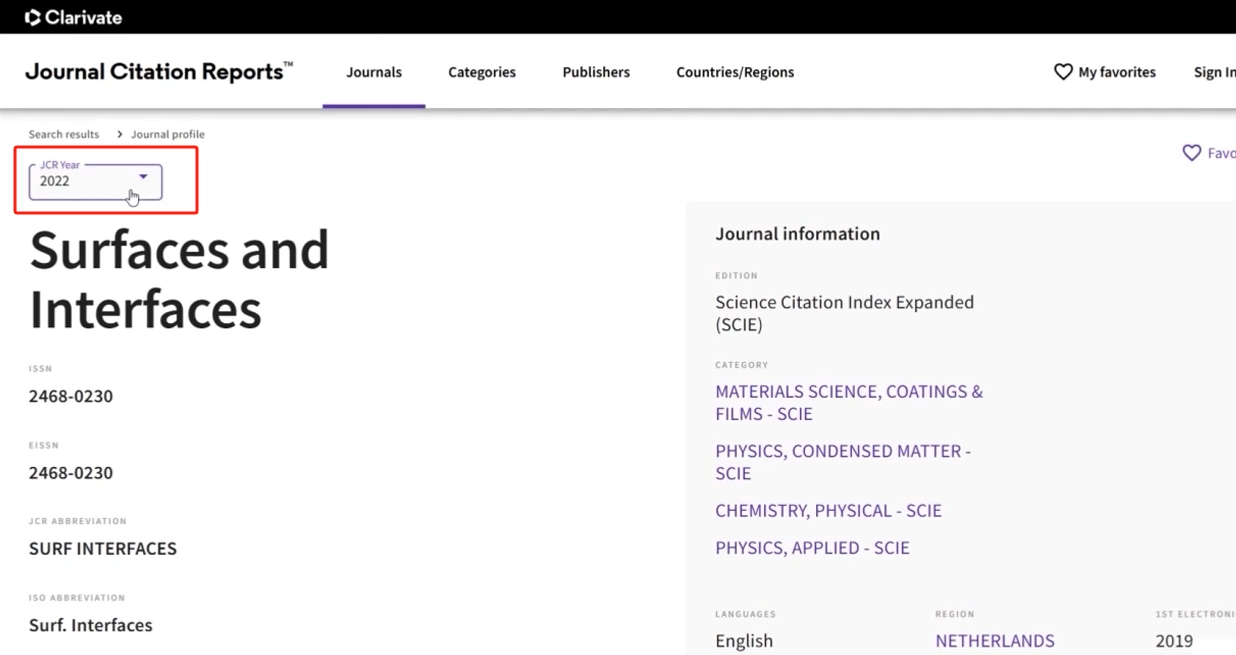Open the JCR Year dropdown
The height and width of the screenshot is (655, 1236).
pyautogui.click(x=95, y=181)
